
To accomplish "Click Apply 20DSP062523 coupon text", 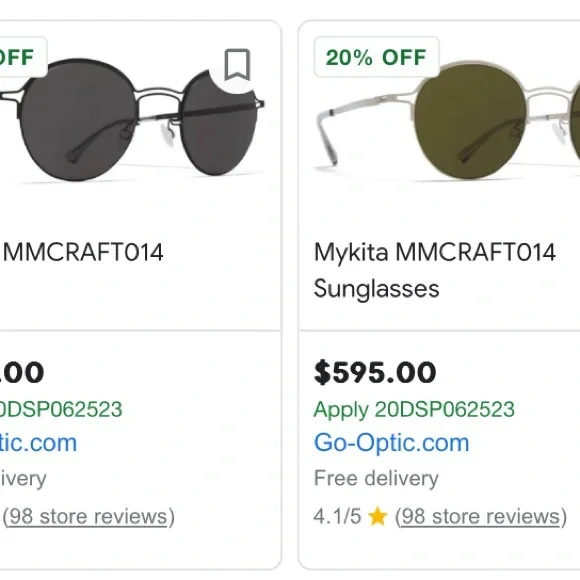I will [414, 409].
